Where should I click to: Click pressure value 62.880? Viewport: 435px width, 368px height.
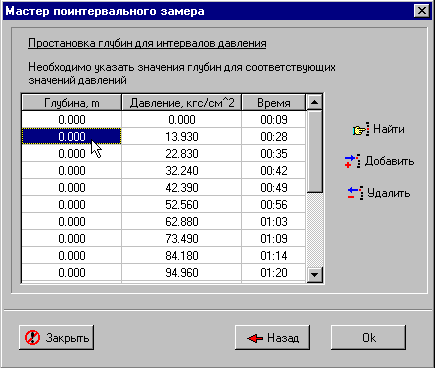pos(182,222)
